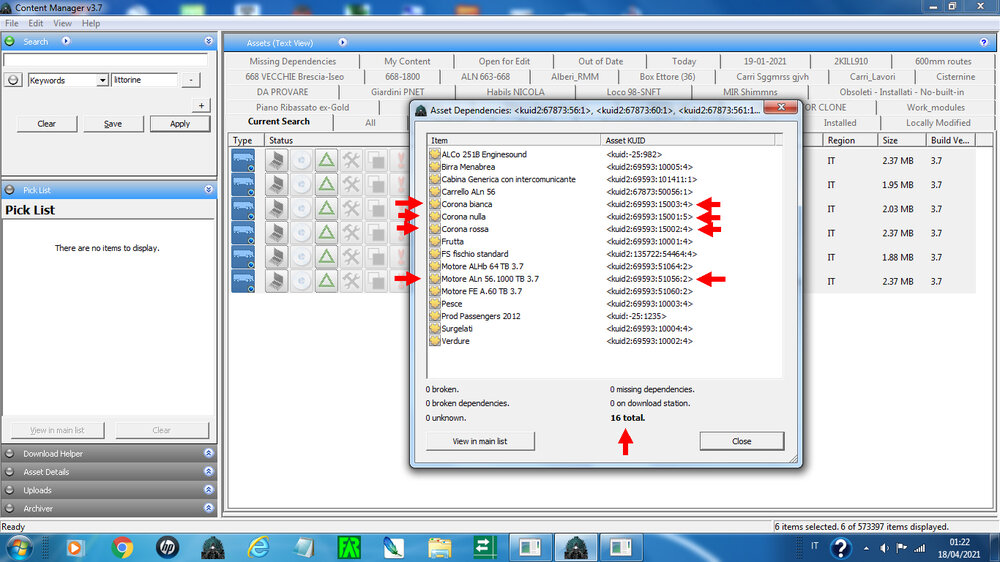The image size is (1000, 562).
Task: Open the Assets (Text View) arrow menu
Action: coord(342,43)
